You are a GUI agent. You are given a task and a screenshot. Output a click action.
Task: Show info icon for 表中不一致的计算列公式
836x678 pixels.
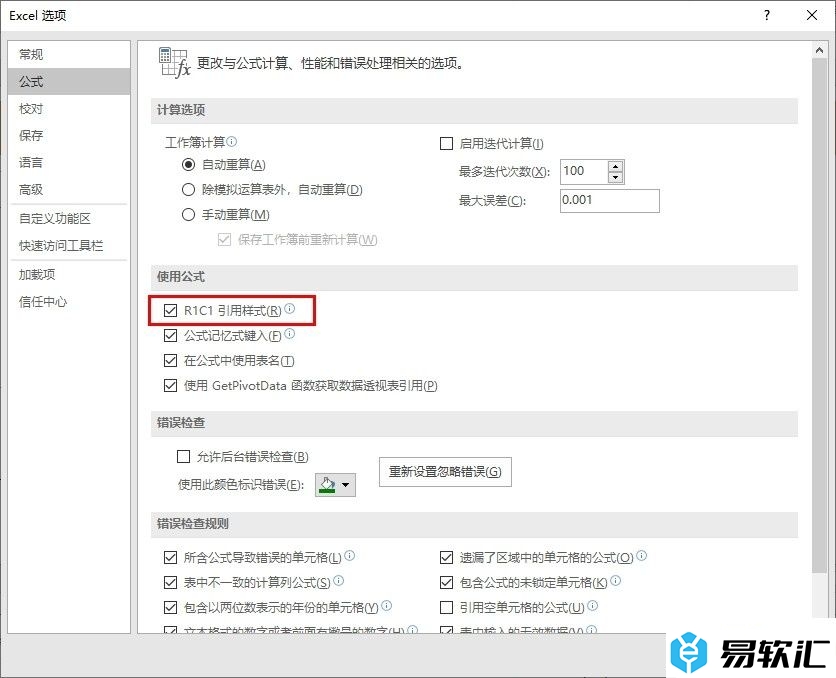[x=339, y=580]
